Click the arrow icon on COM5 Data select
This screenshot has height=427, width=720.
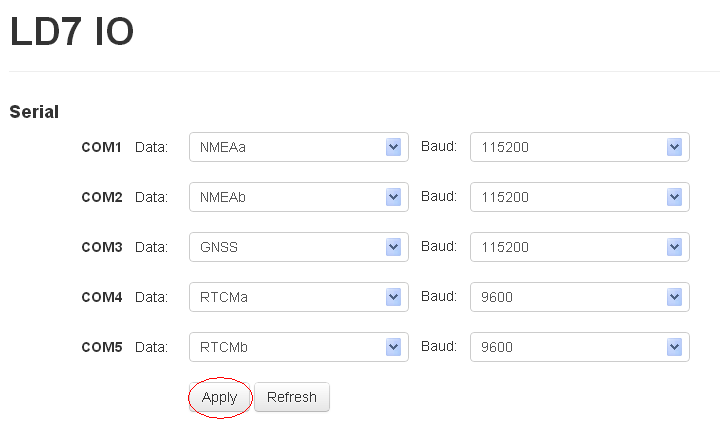(x=393, y=347)
